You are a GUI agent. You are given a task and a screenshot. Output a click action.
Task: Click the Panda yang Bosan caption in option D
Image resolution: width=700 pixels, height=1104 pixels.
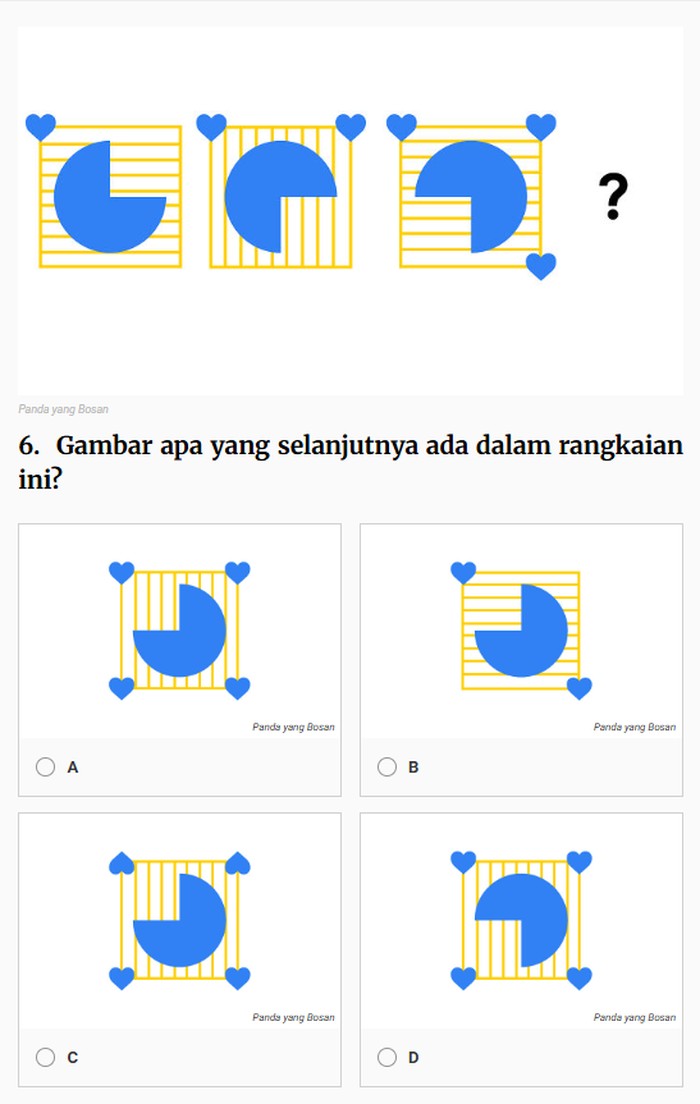click(x=634, y=1017)
